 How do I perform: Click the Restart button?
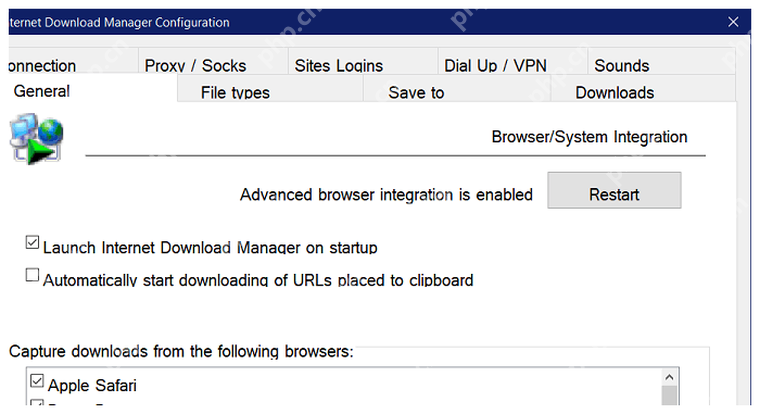click(614, 190)
